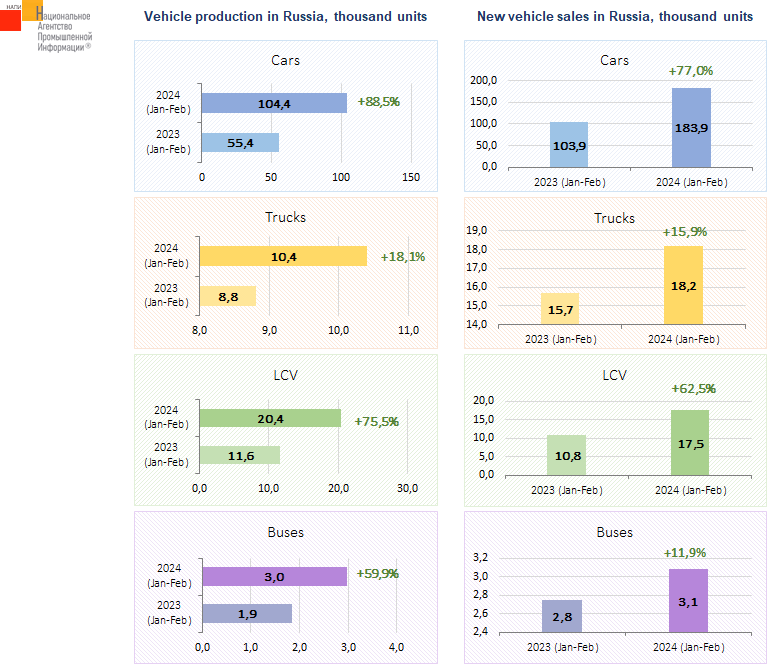Click the +88,5% growth label for Cars production
Image resolution: width=778 pixels, height=669 pixels.
pyautogui.click(x=378, y=102)
